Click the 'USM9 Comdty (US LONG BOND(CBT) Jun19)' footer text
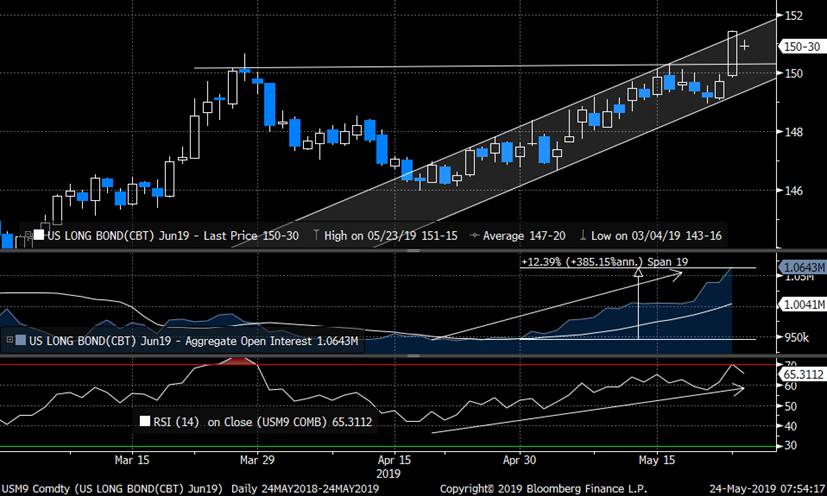This screenshot has width=827, height=496. [112, 489]
